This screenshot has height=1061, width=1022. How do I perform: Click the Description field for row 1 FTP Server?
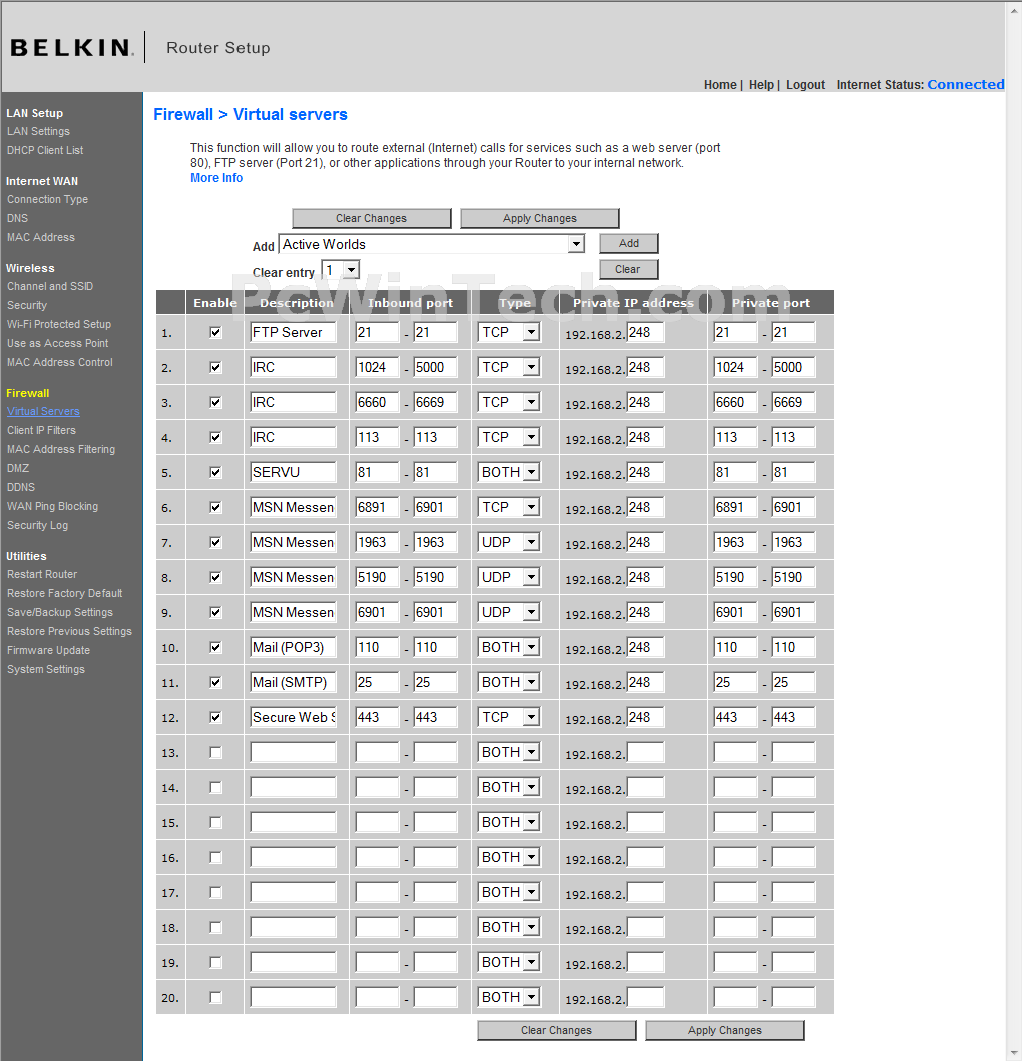coord(293,332)
